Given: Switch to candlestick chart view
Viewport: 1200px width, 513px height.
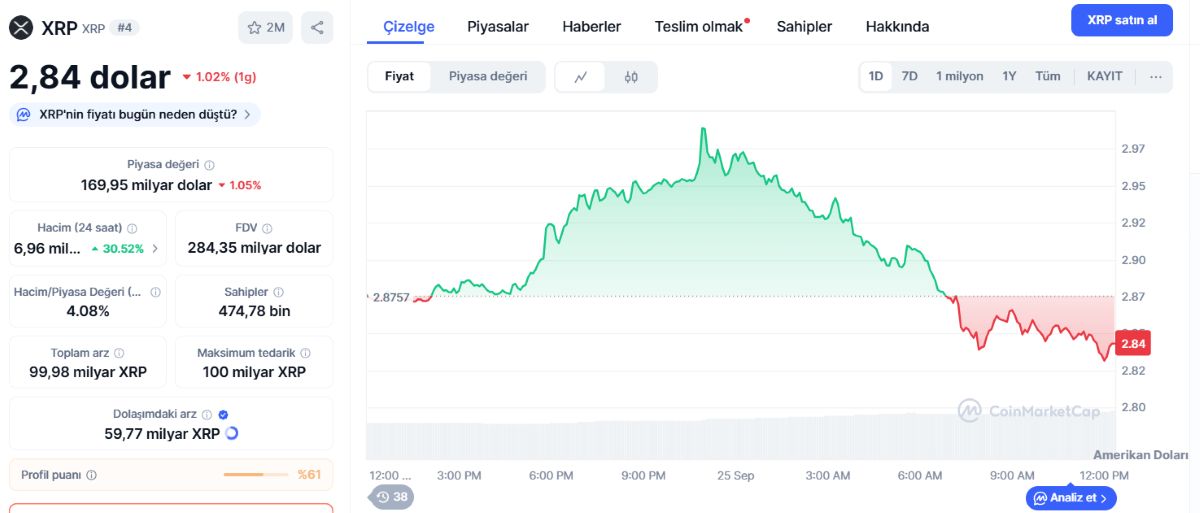Looking at the screenshot, I should (x=631, y=77).
